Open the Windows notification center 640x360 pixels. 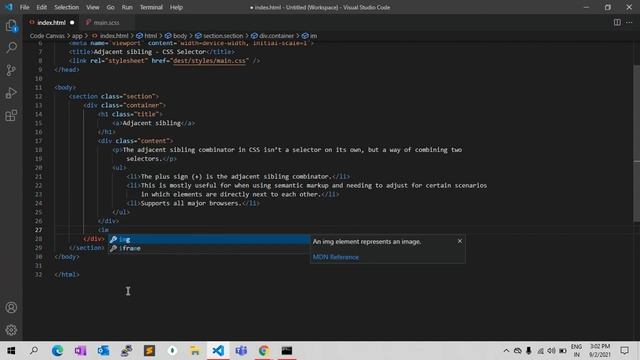(x=624, y=351)
